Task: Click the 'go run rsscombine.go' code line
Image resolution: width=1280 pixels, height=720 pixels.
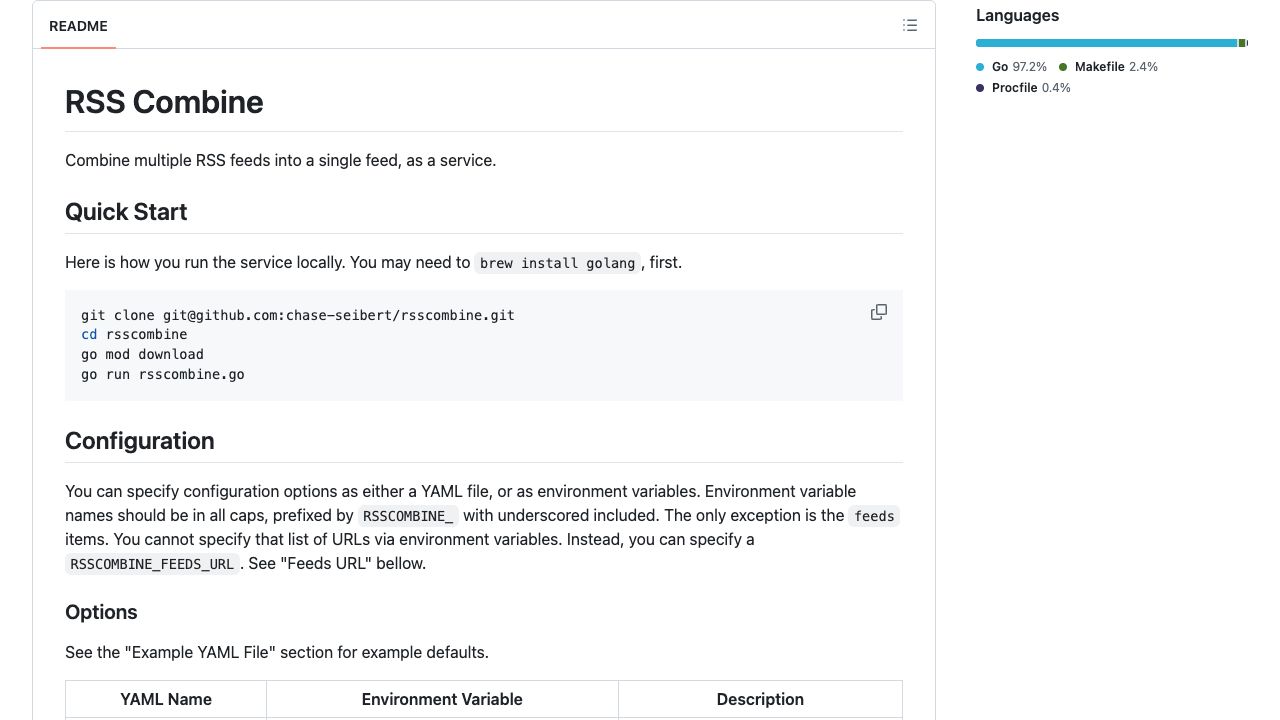Action: [x=163, y=375]
